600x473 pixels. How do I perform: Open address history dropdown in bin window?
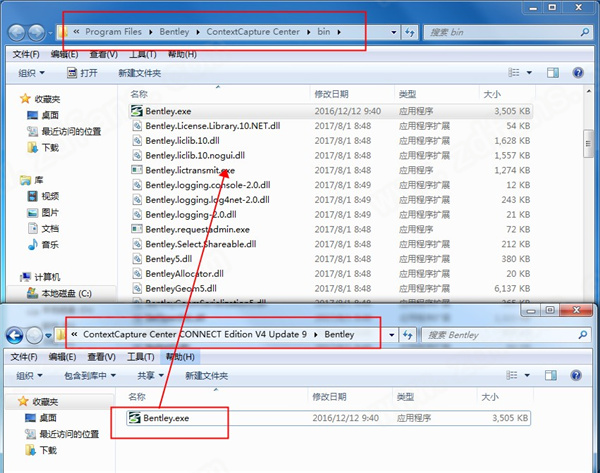click(x=394, y=33)
